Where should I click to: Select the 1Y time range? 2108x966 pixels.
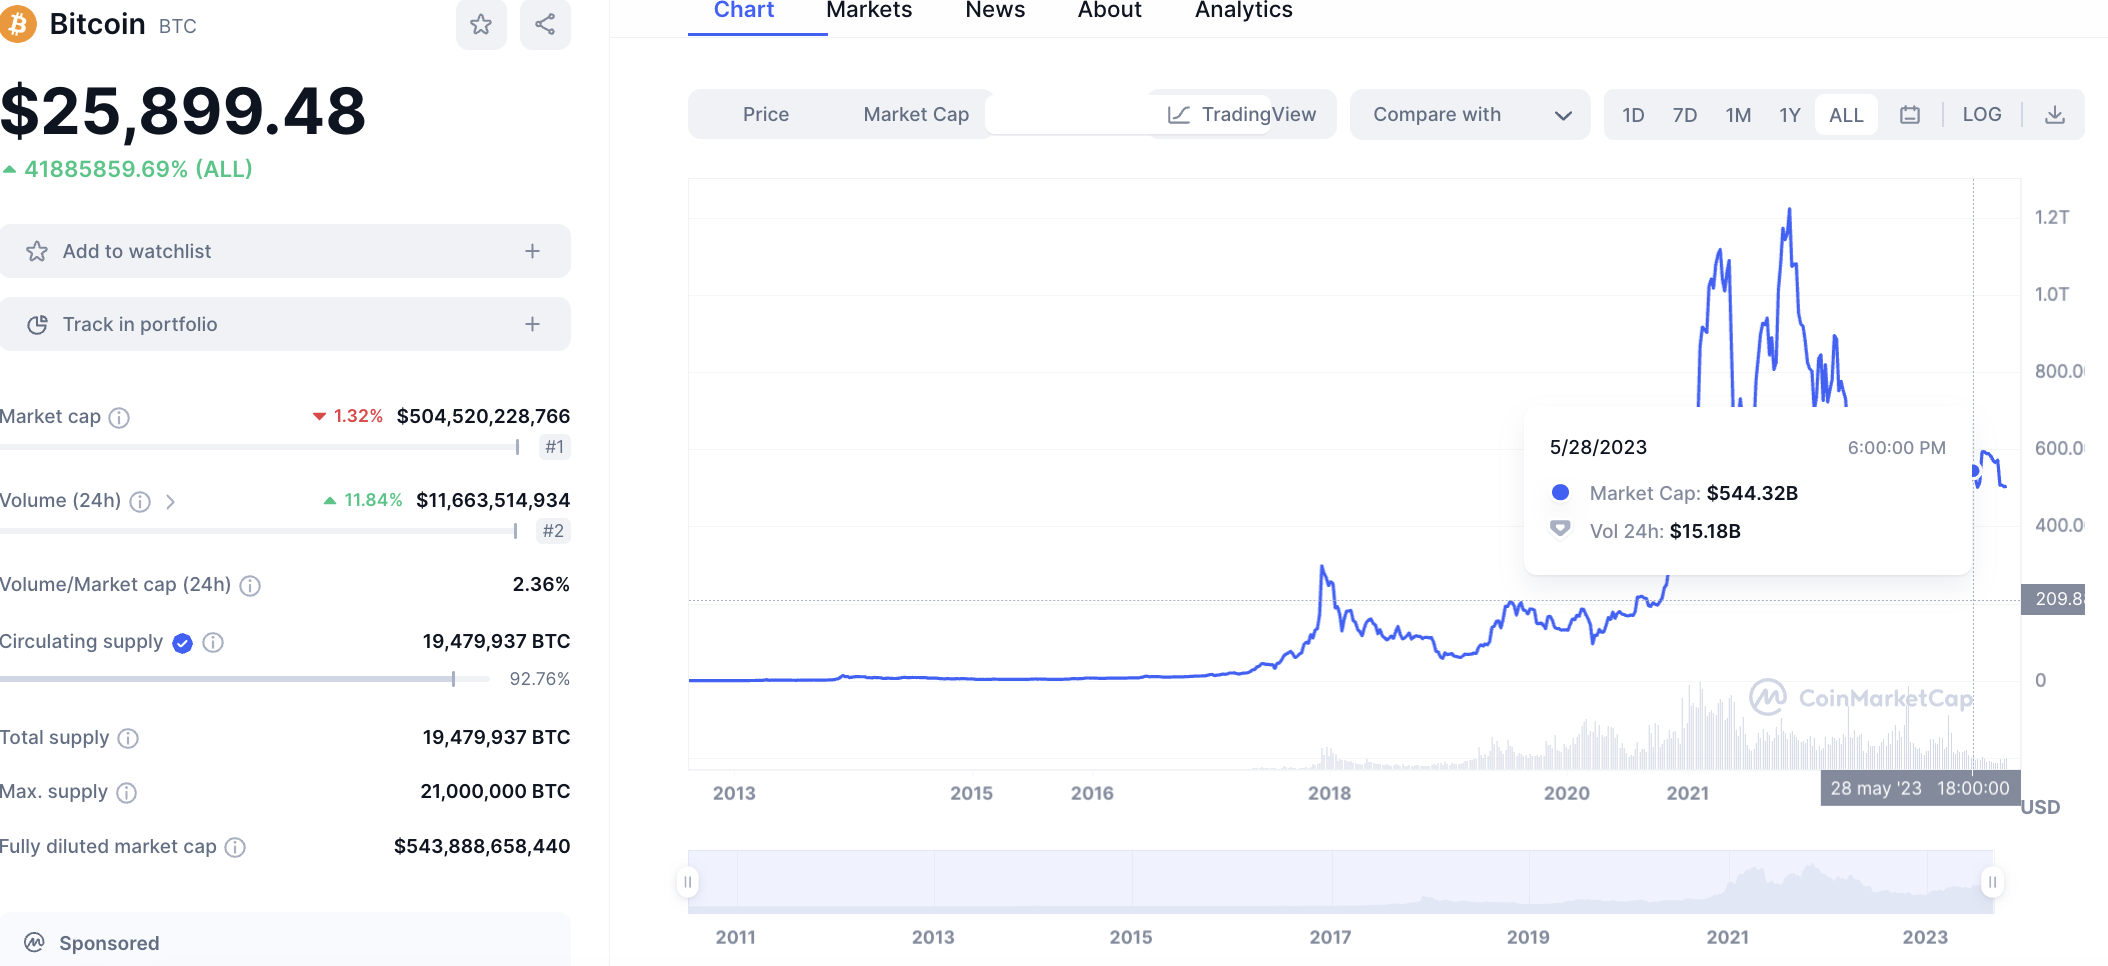(x=1789, y=115)
